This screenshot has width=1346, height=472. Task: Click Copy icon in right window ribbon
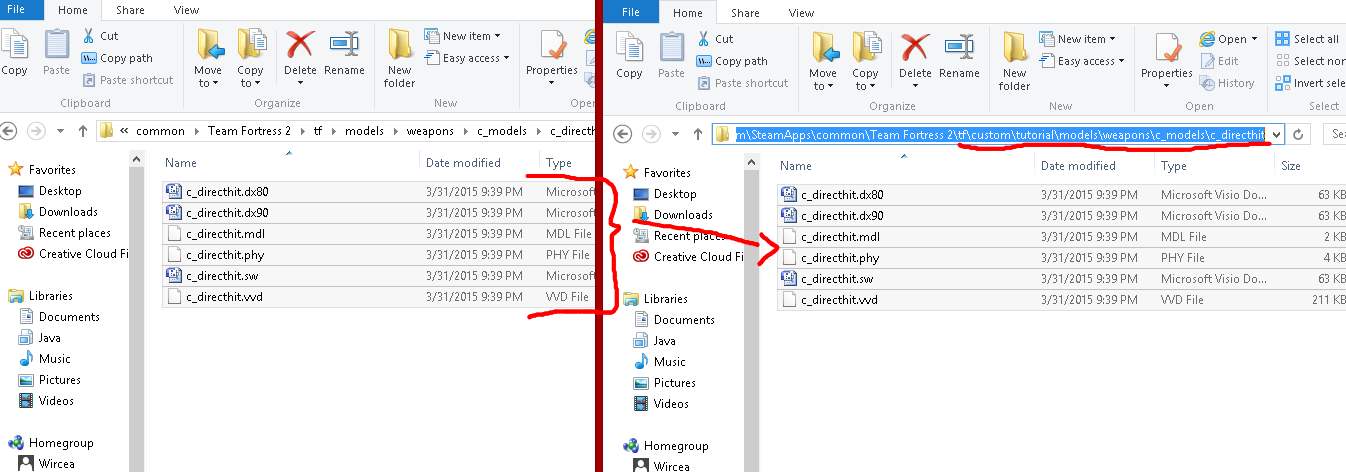[x=629, y=55]
